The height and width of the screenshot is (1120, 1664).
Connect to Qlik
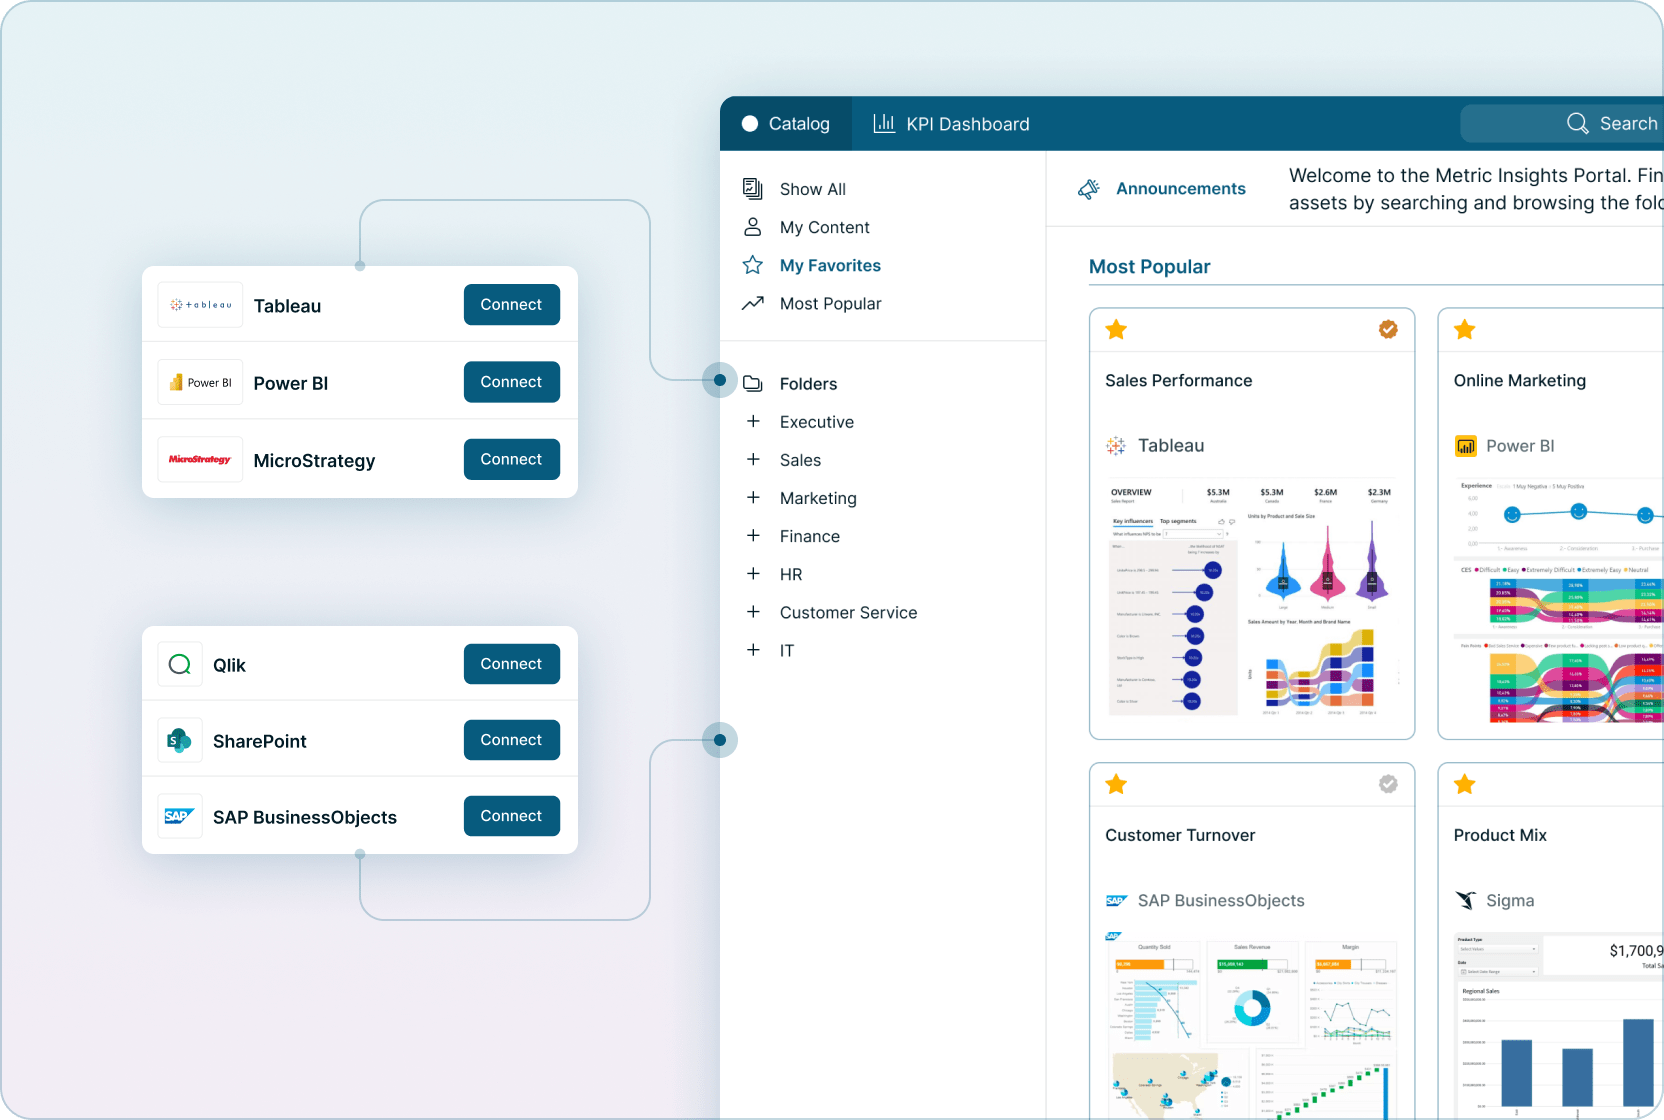tap(512, 664)
